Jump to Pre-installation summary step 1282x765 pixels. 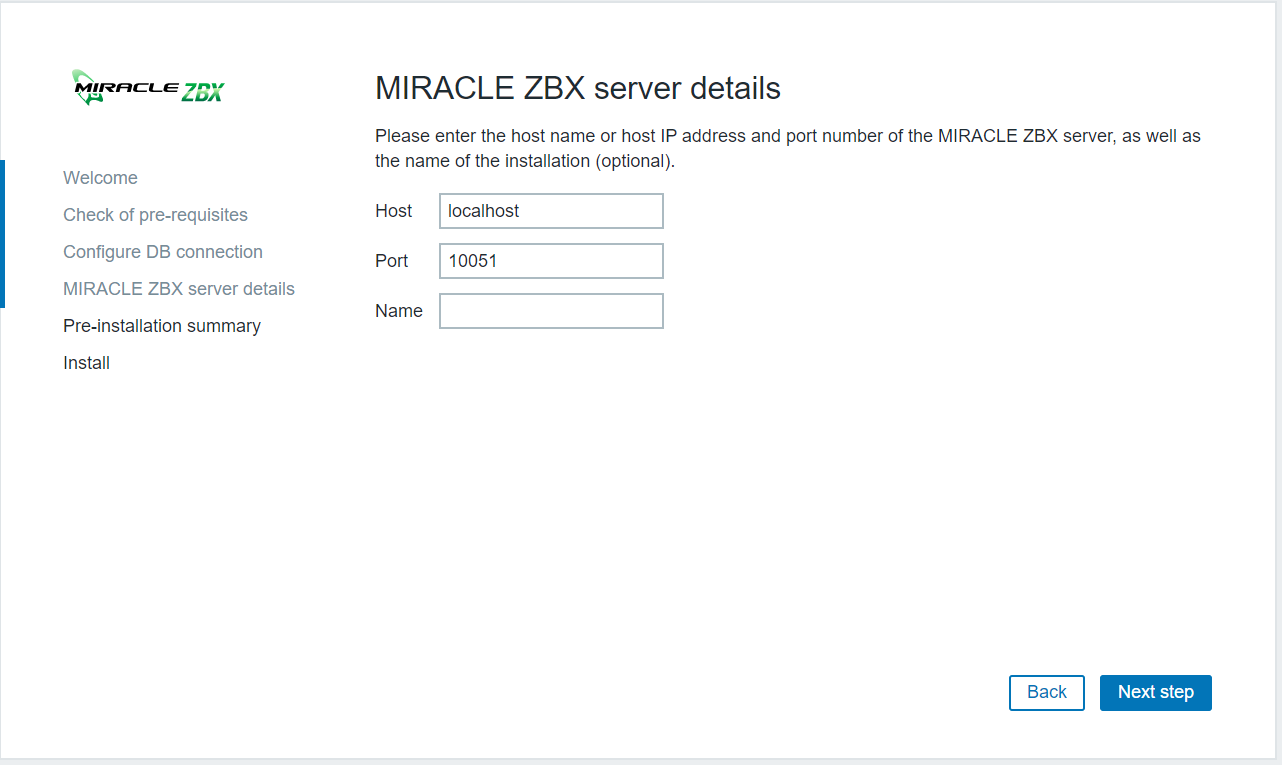(x=162, y=326)
